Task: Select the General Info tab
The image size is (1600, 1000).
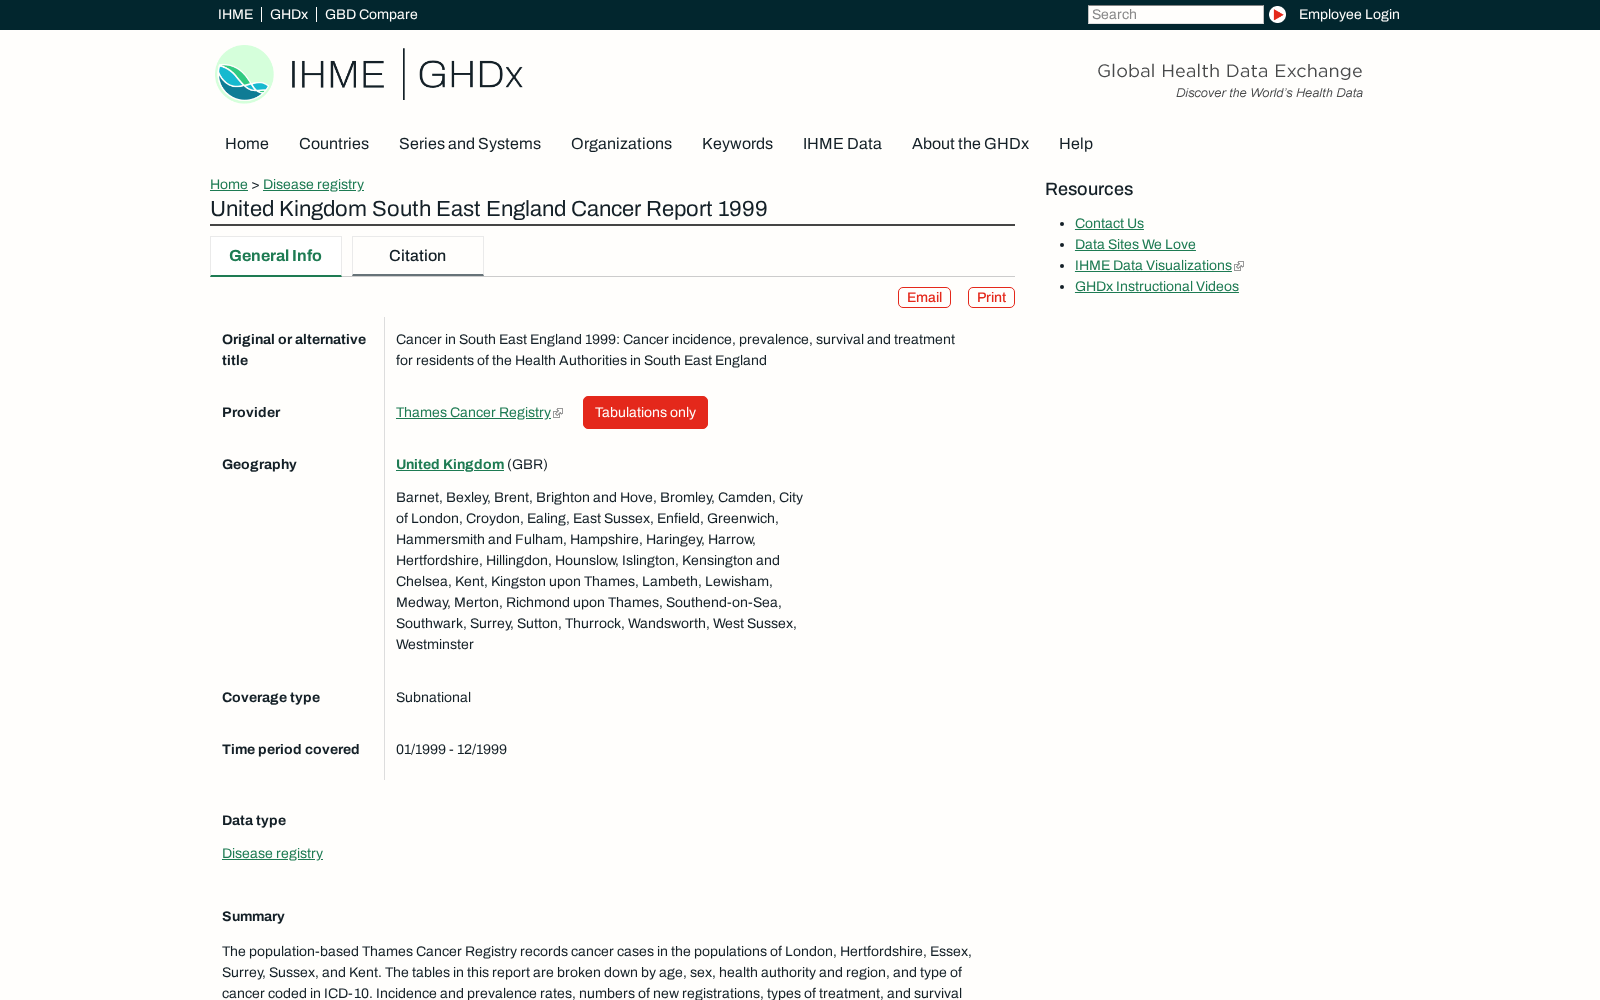Action: 275,256
